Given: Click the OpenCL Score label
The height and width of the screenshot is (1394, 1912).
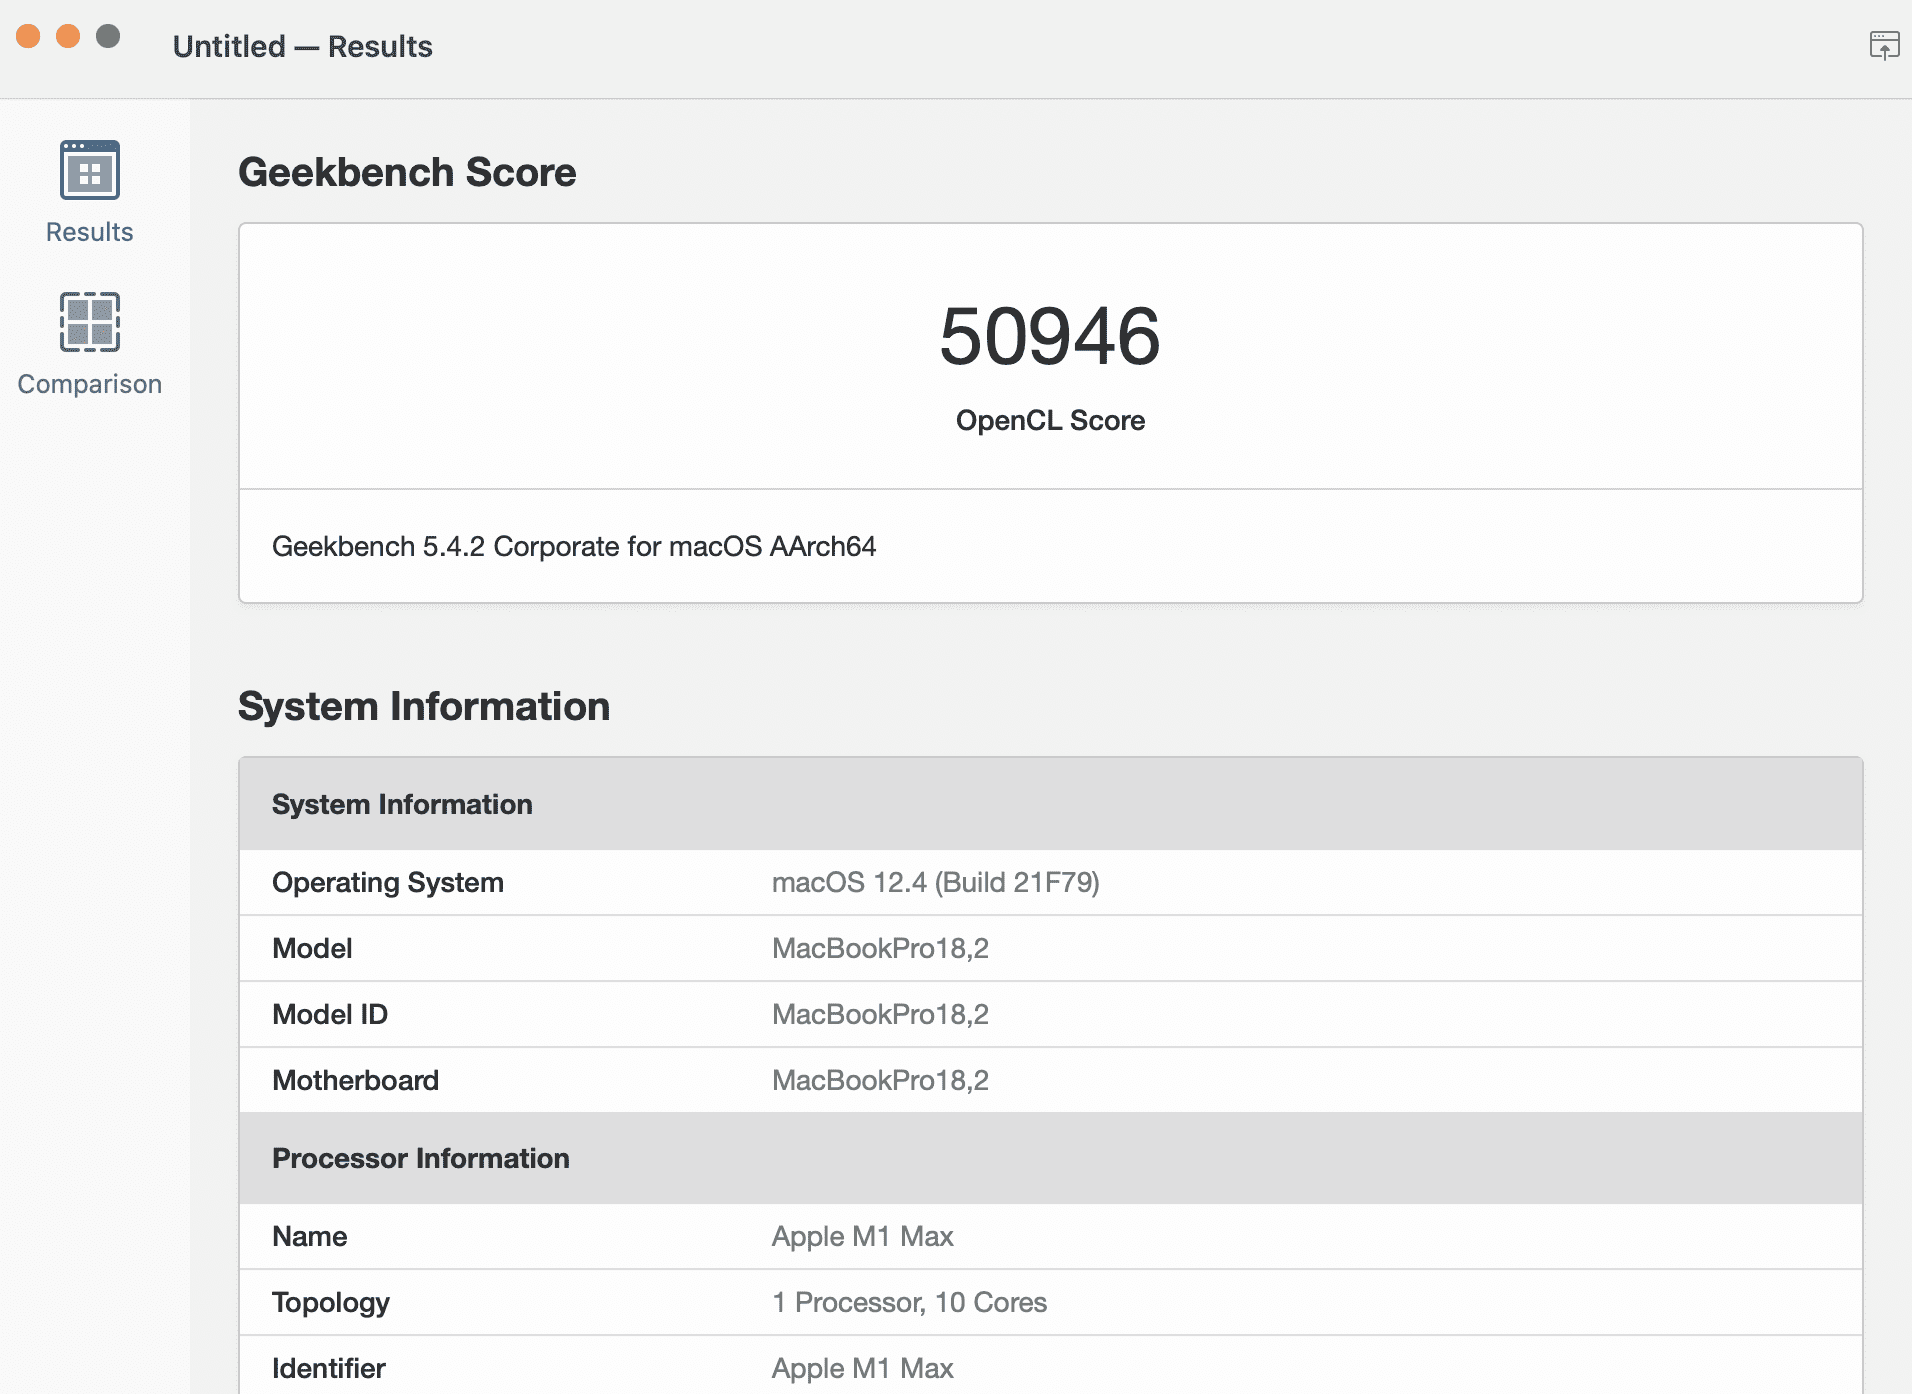Looking at the screenshot, I should point(1050,420).
